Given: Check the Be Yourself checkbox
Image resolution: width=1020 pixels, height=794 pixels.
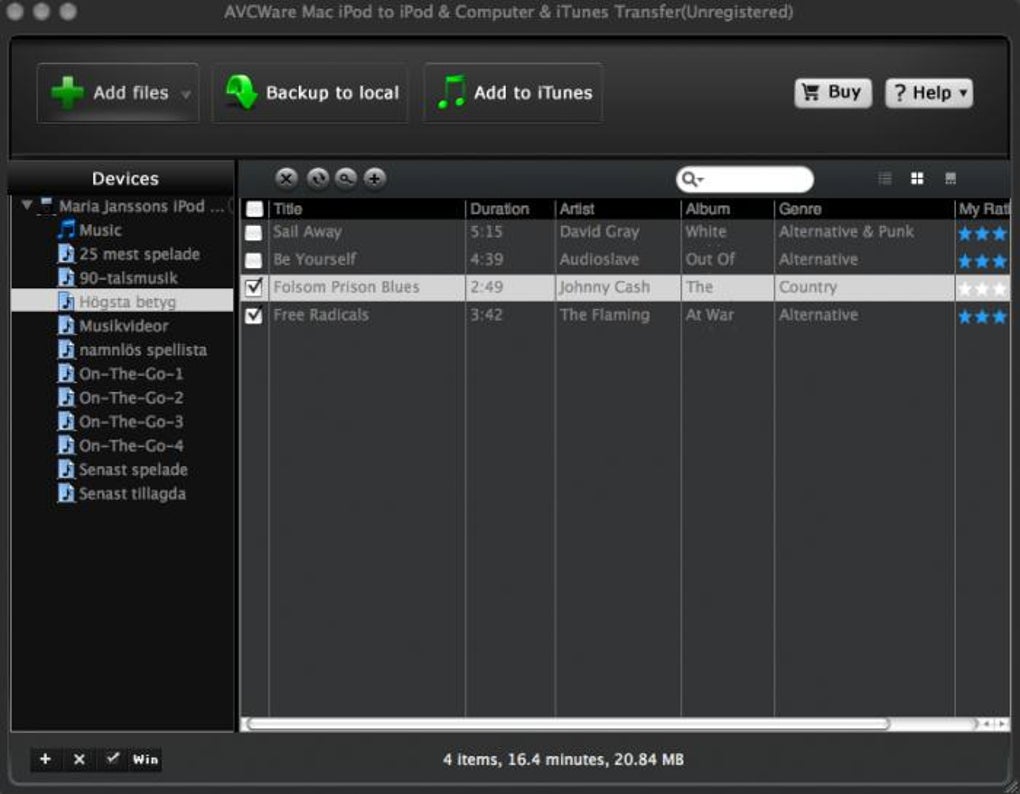Looking at the screenshot, I should pos(254,260).
